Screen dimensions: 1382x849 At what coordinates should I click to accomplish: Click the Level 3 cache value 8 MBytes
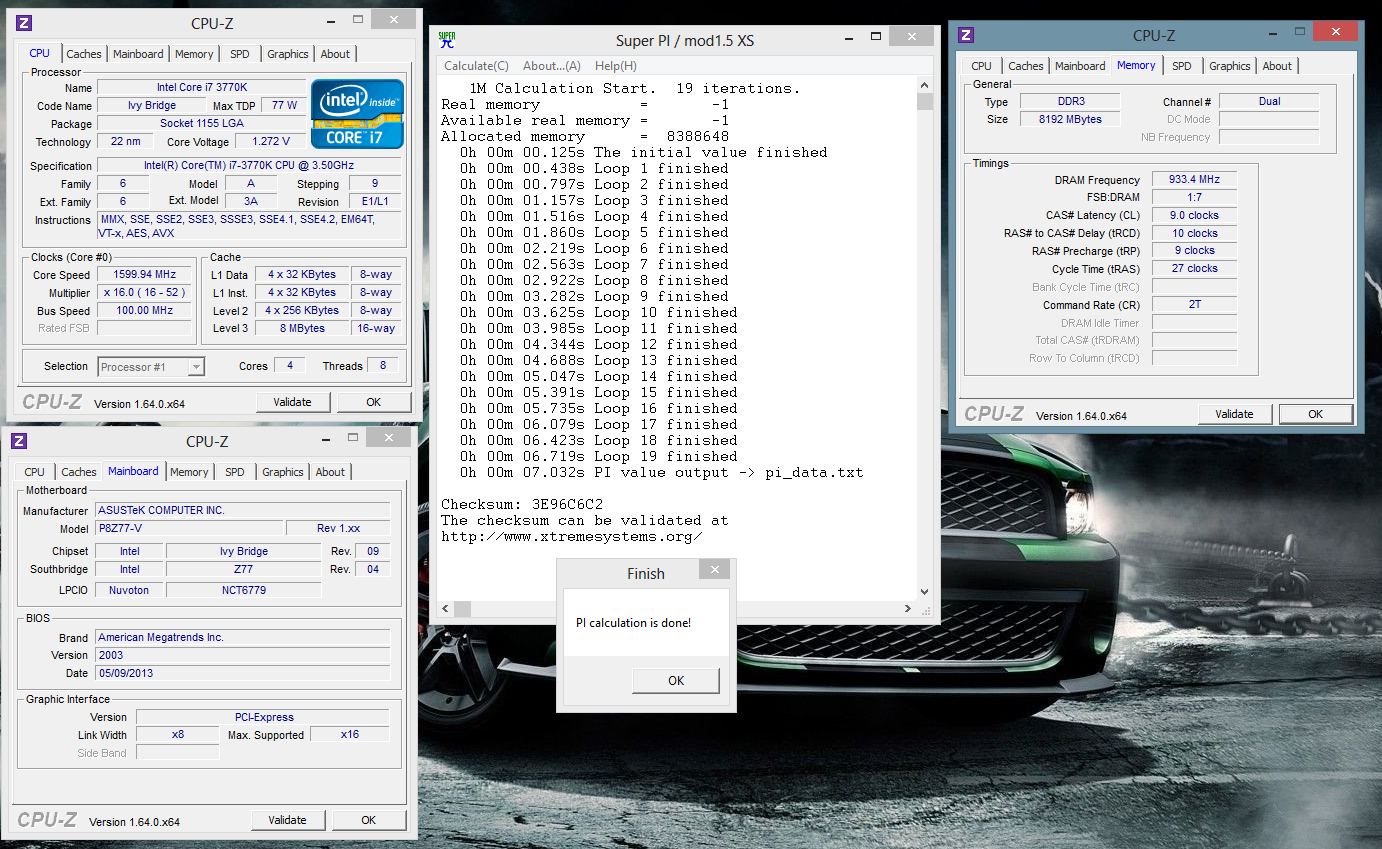pos(301,329)
